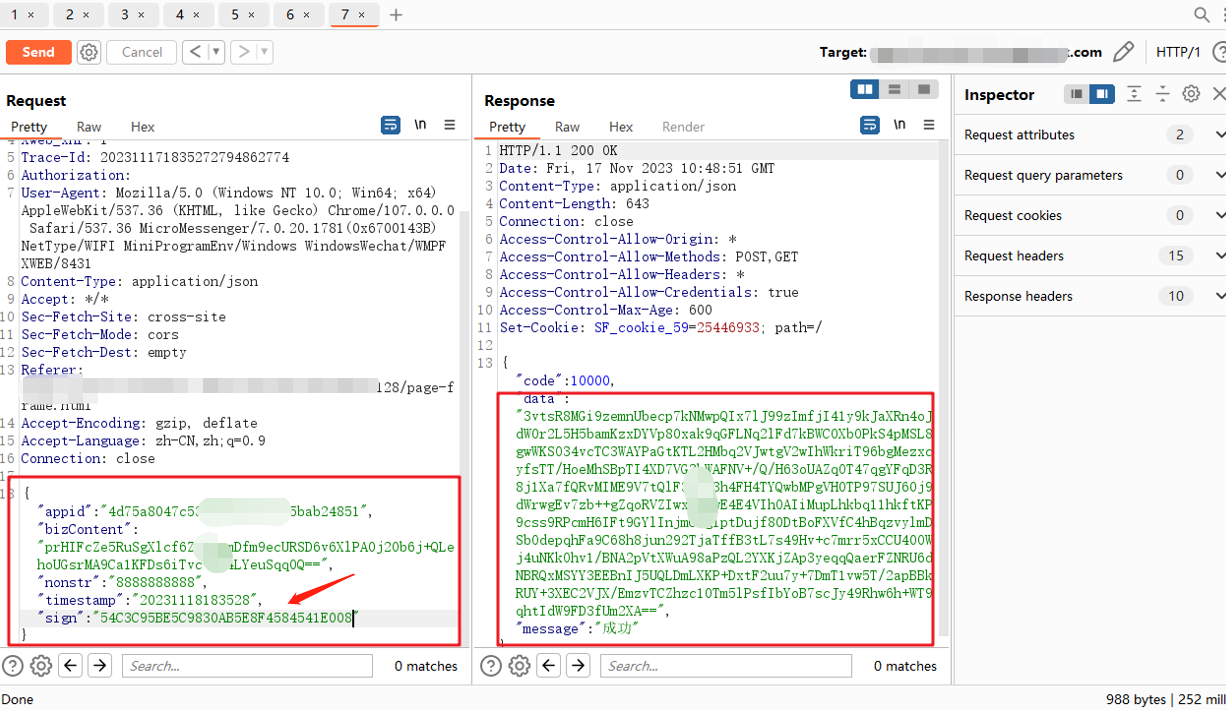The height and width of the screenshot is (710, 1226).
Task: Search using the magnifier icon in tab bar
Action: click(x=1202, y=14)
